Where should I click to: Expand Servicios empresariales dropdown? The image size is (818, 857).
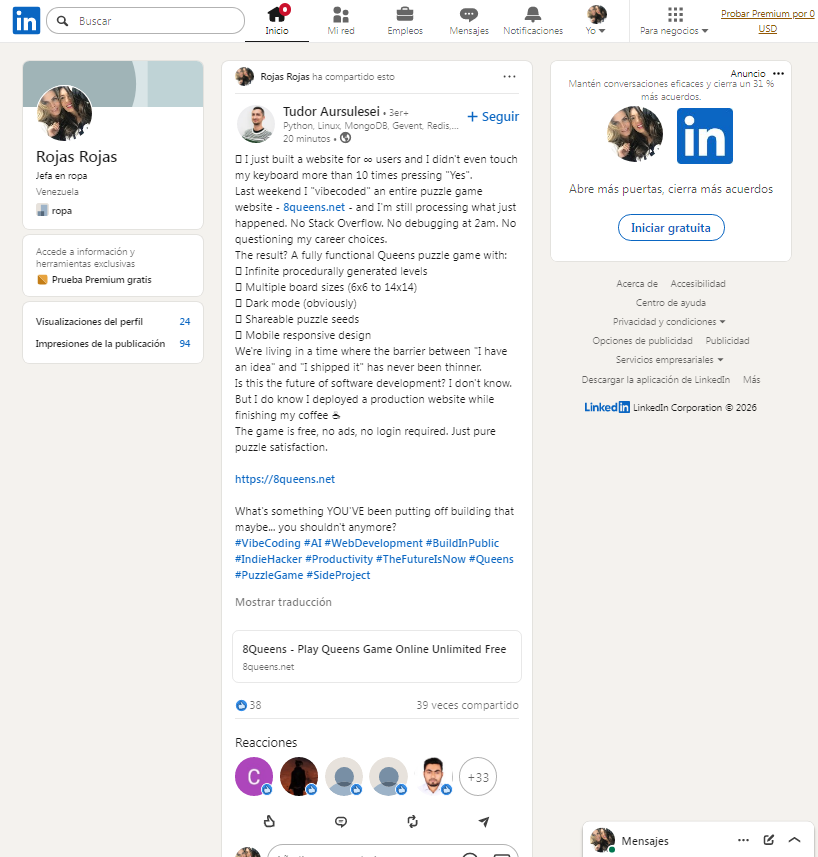pos(669,360)
